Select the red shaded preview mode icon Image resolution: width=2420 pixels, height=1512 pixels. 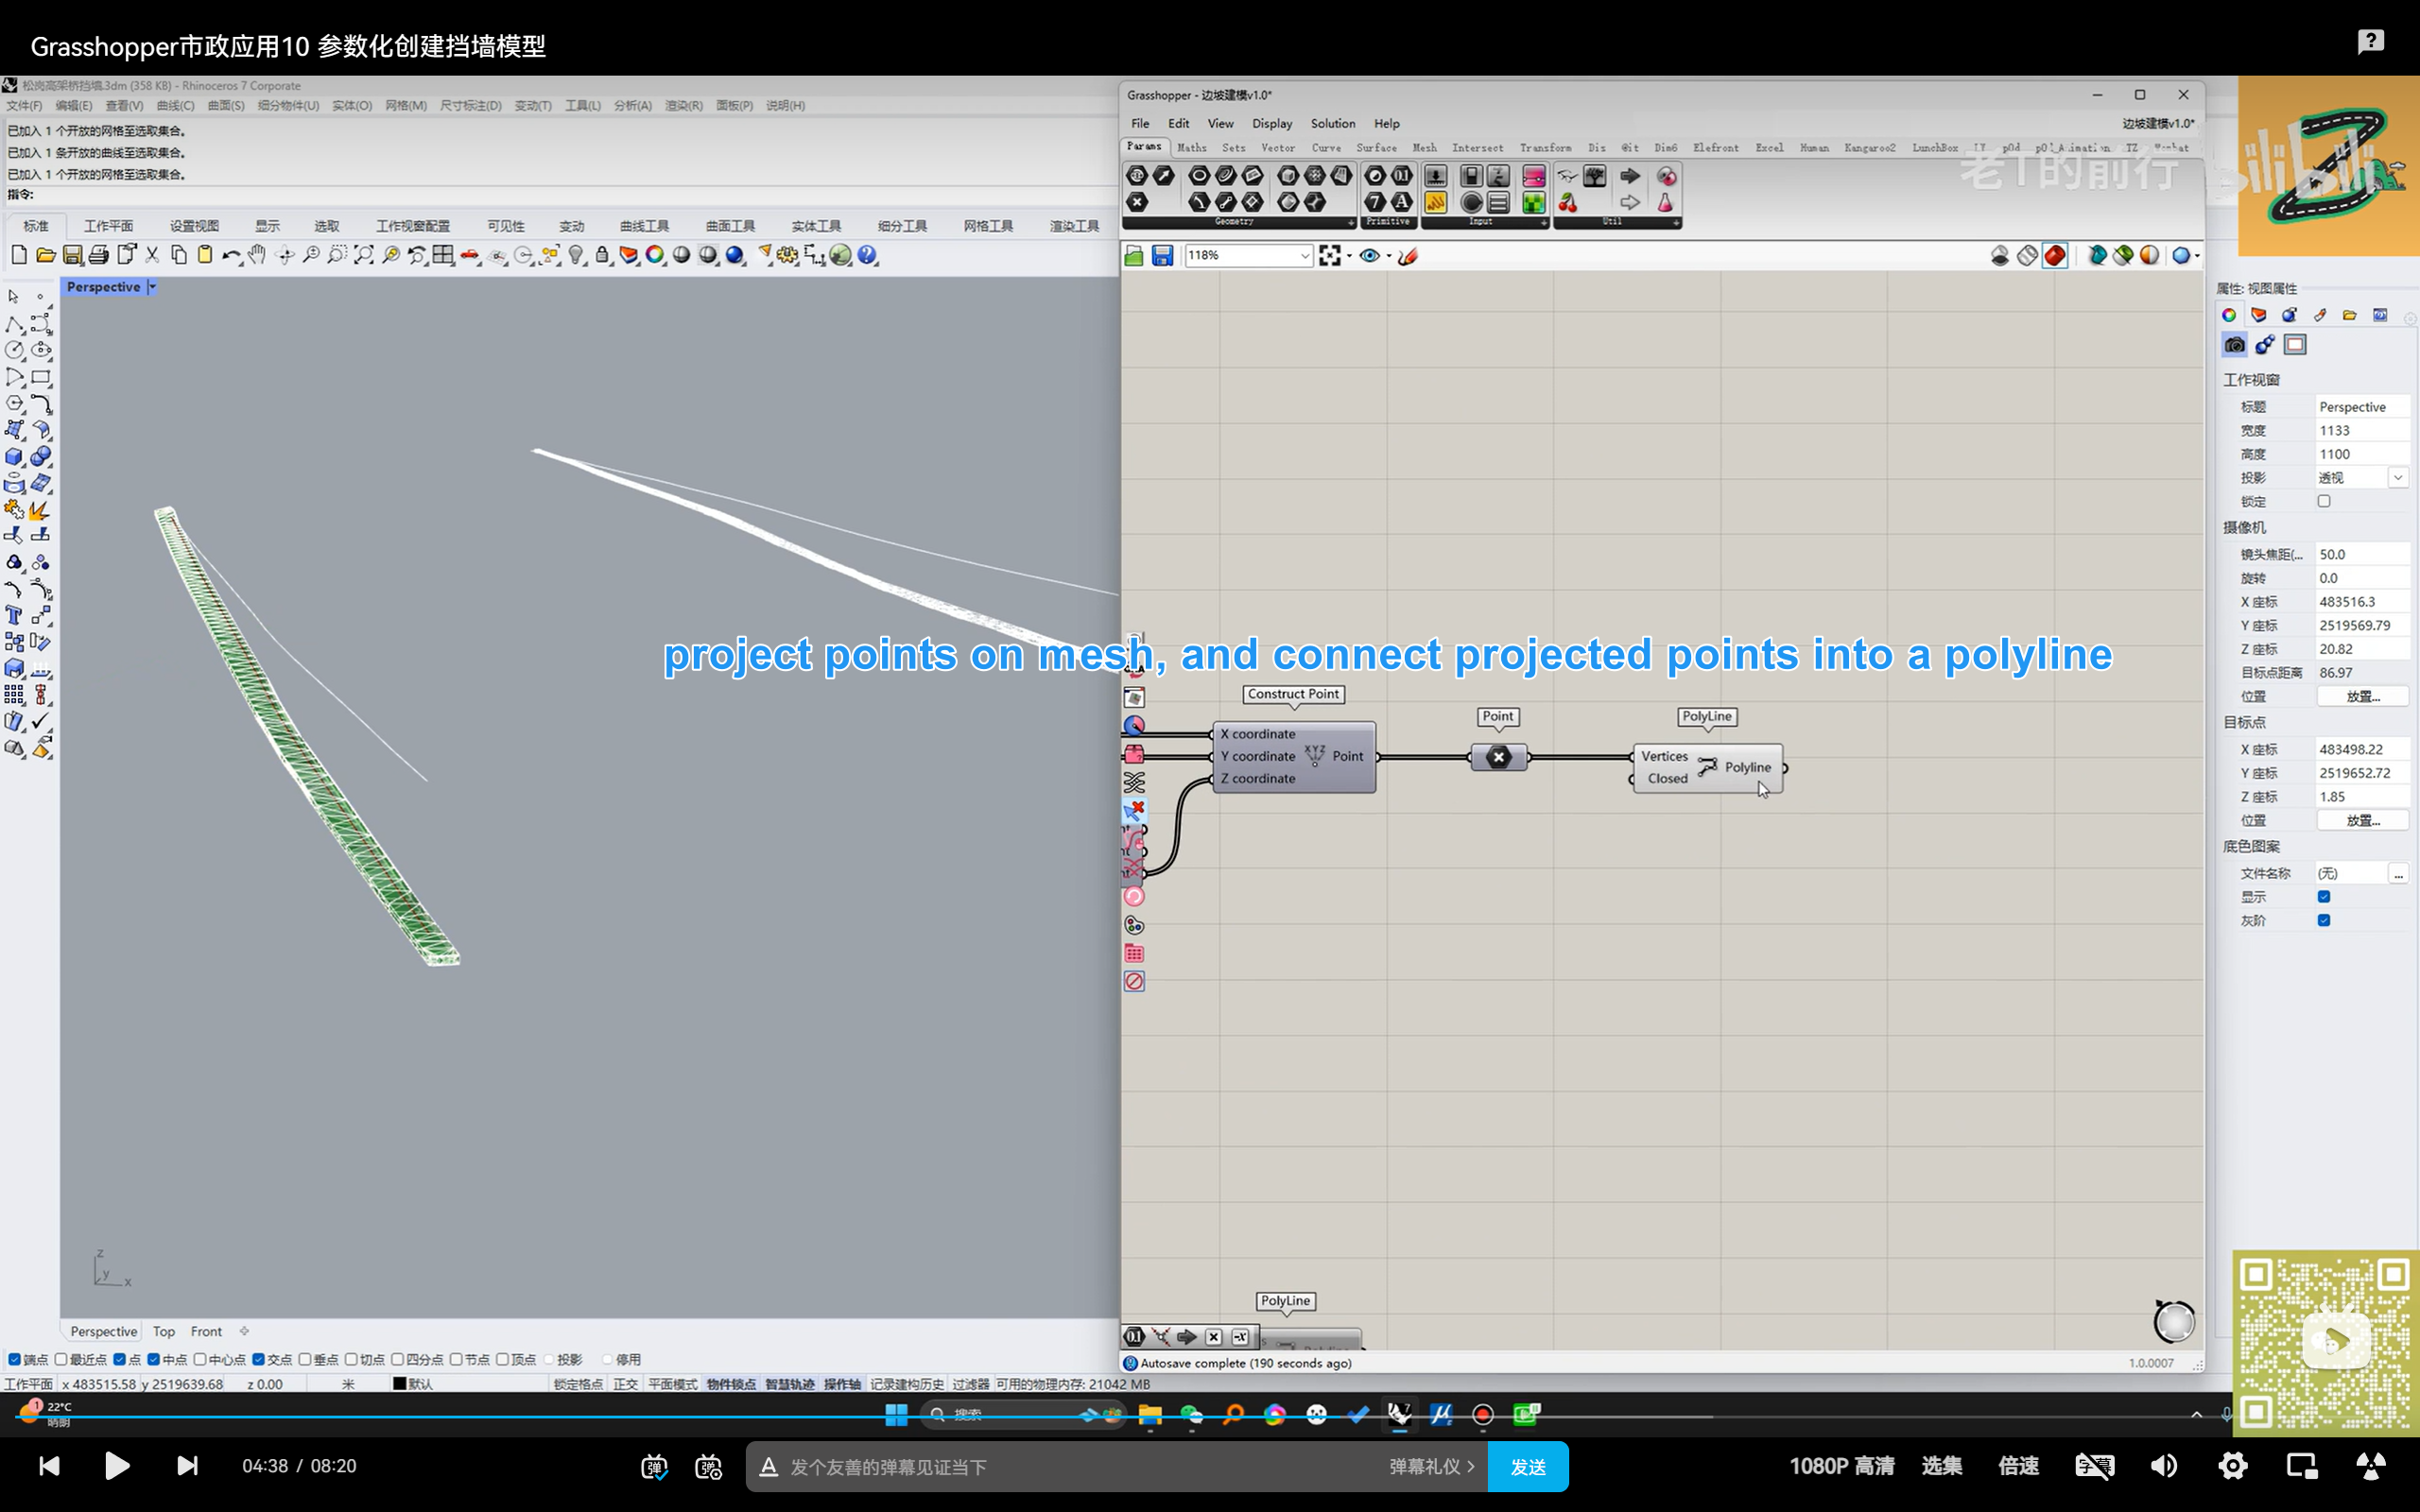click(2054, 256)
